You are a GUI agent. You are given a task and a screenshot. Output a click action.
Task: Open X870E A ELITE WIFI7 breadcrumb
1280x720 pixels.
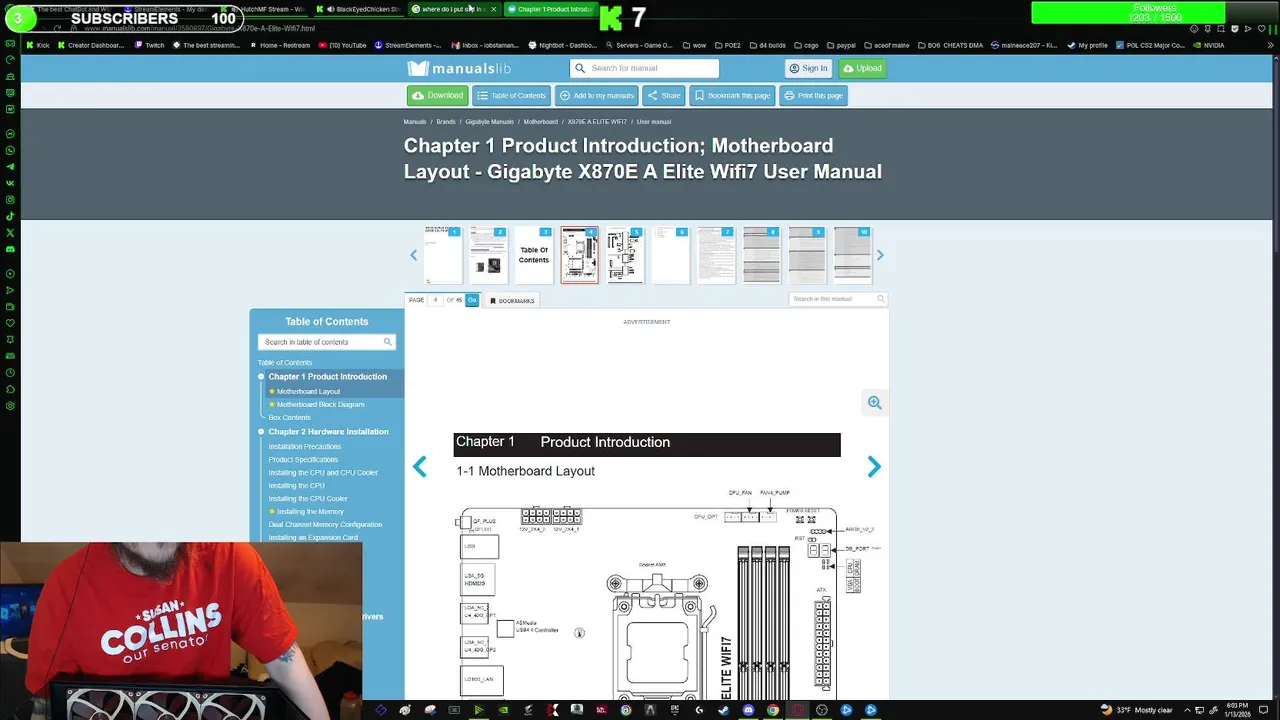597,122
